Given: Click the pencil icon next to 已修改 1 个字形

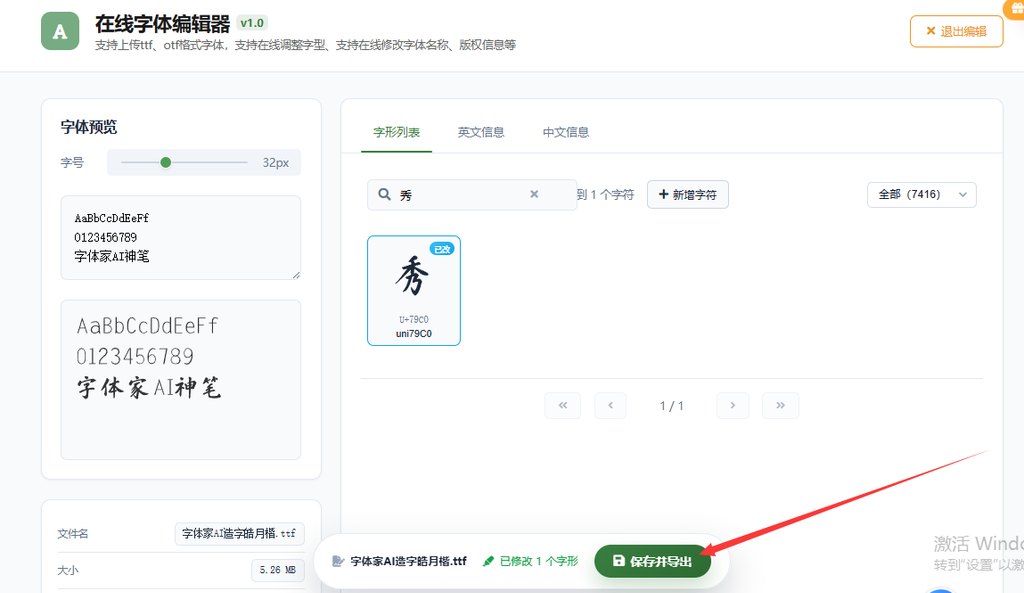Looking at the screenshot, I should (489, 560).
